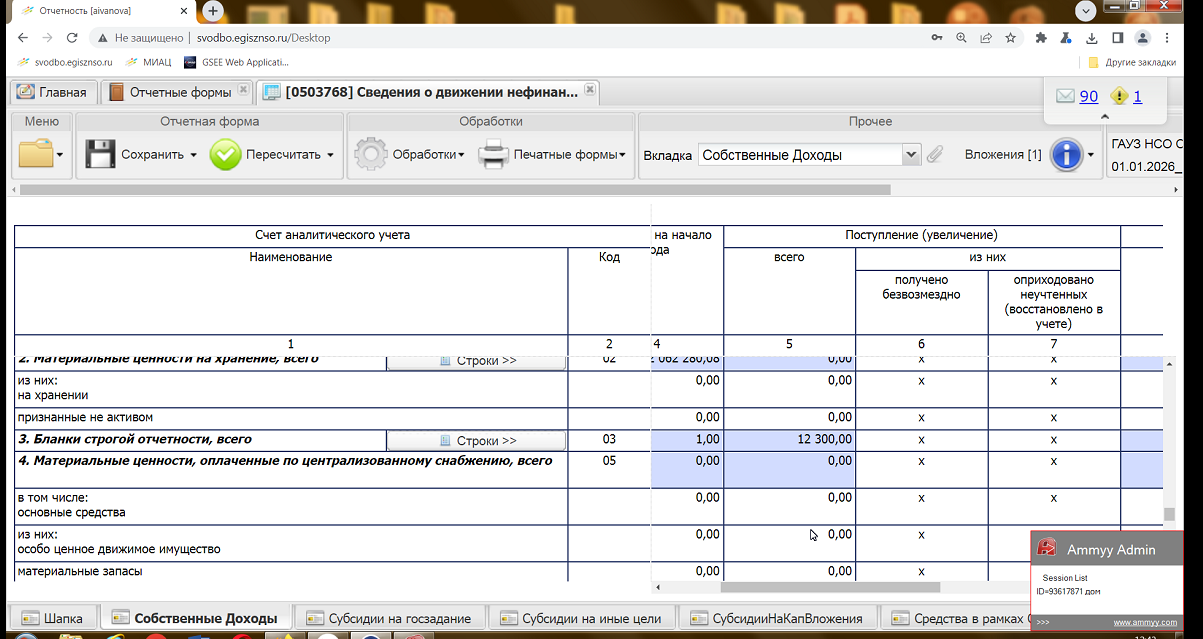1203x639 pixels.
Task: Click the green checkmark Пересчитать icon
Action: 225,154
